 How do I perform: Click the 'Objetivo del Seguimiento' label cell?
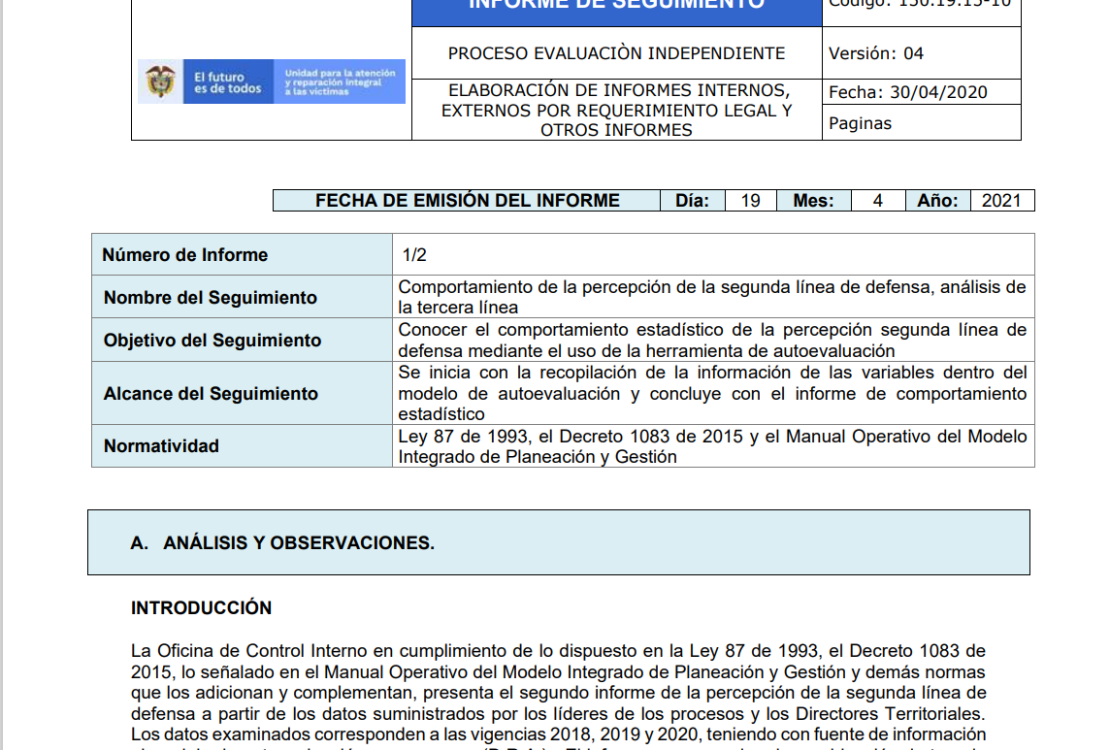[x=242, y=340]
